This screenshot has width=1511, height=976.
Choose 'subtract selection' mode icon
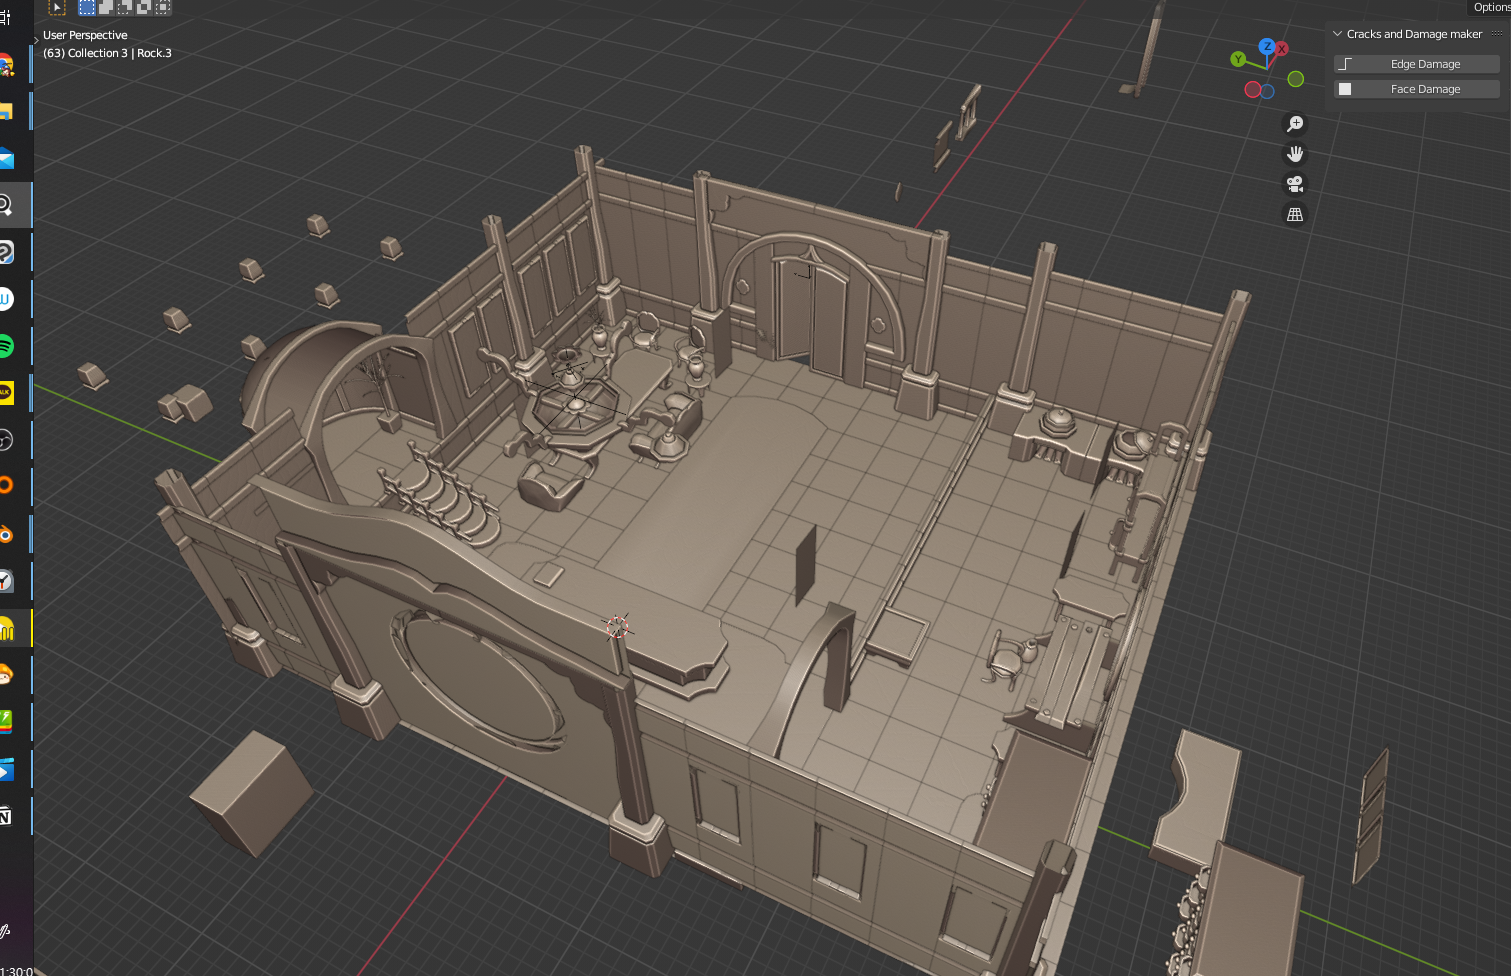125,7
